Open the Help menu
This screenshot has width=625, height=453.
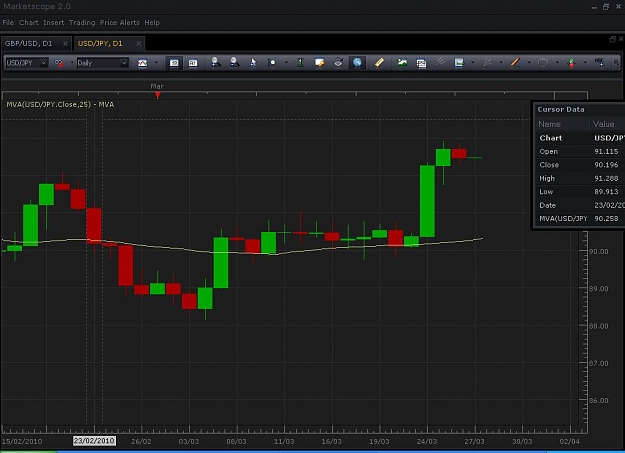pos(152,23)
